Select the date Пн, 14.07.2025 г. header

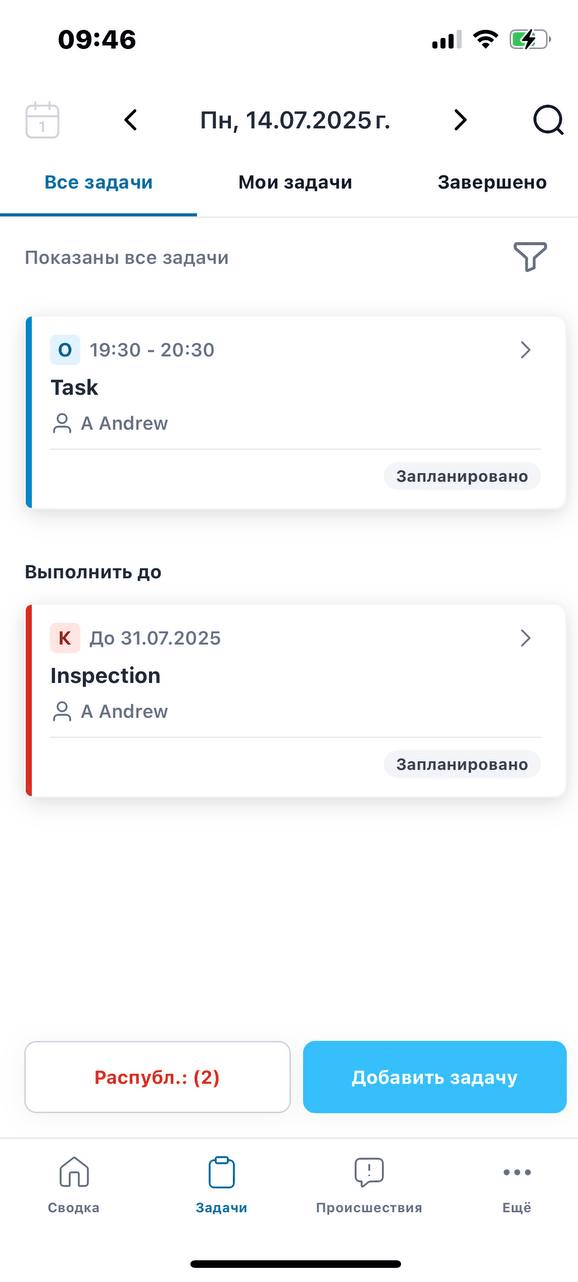click(x=295, y=119)
